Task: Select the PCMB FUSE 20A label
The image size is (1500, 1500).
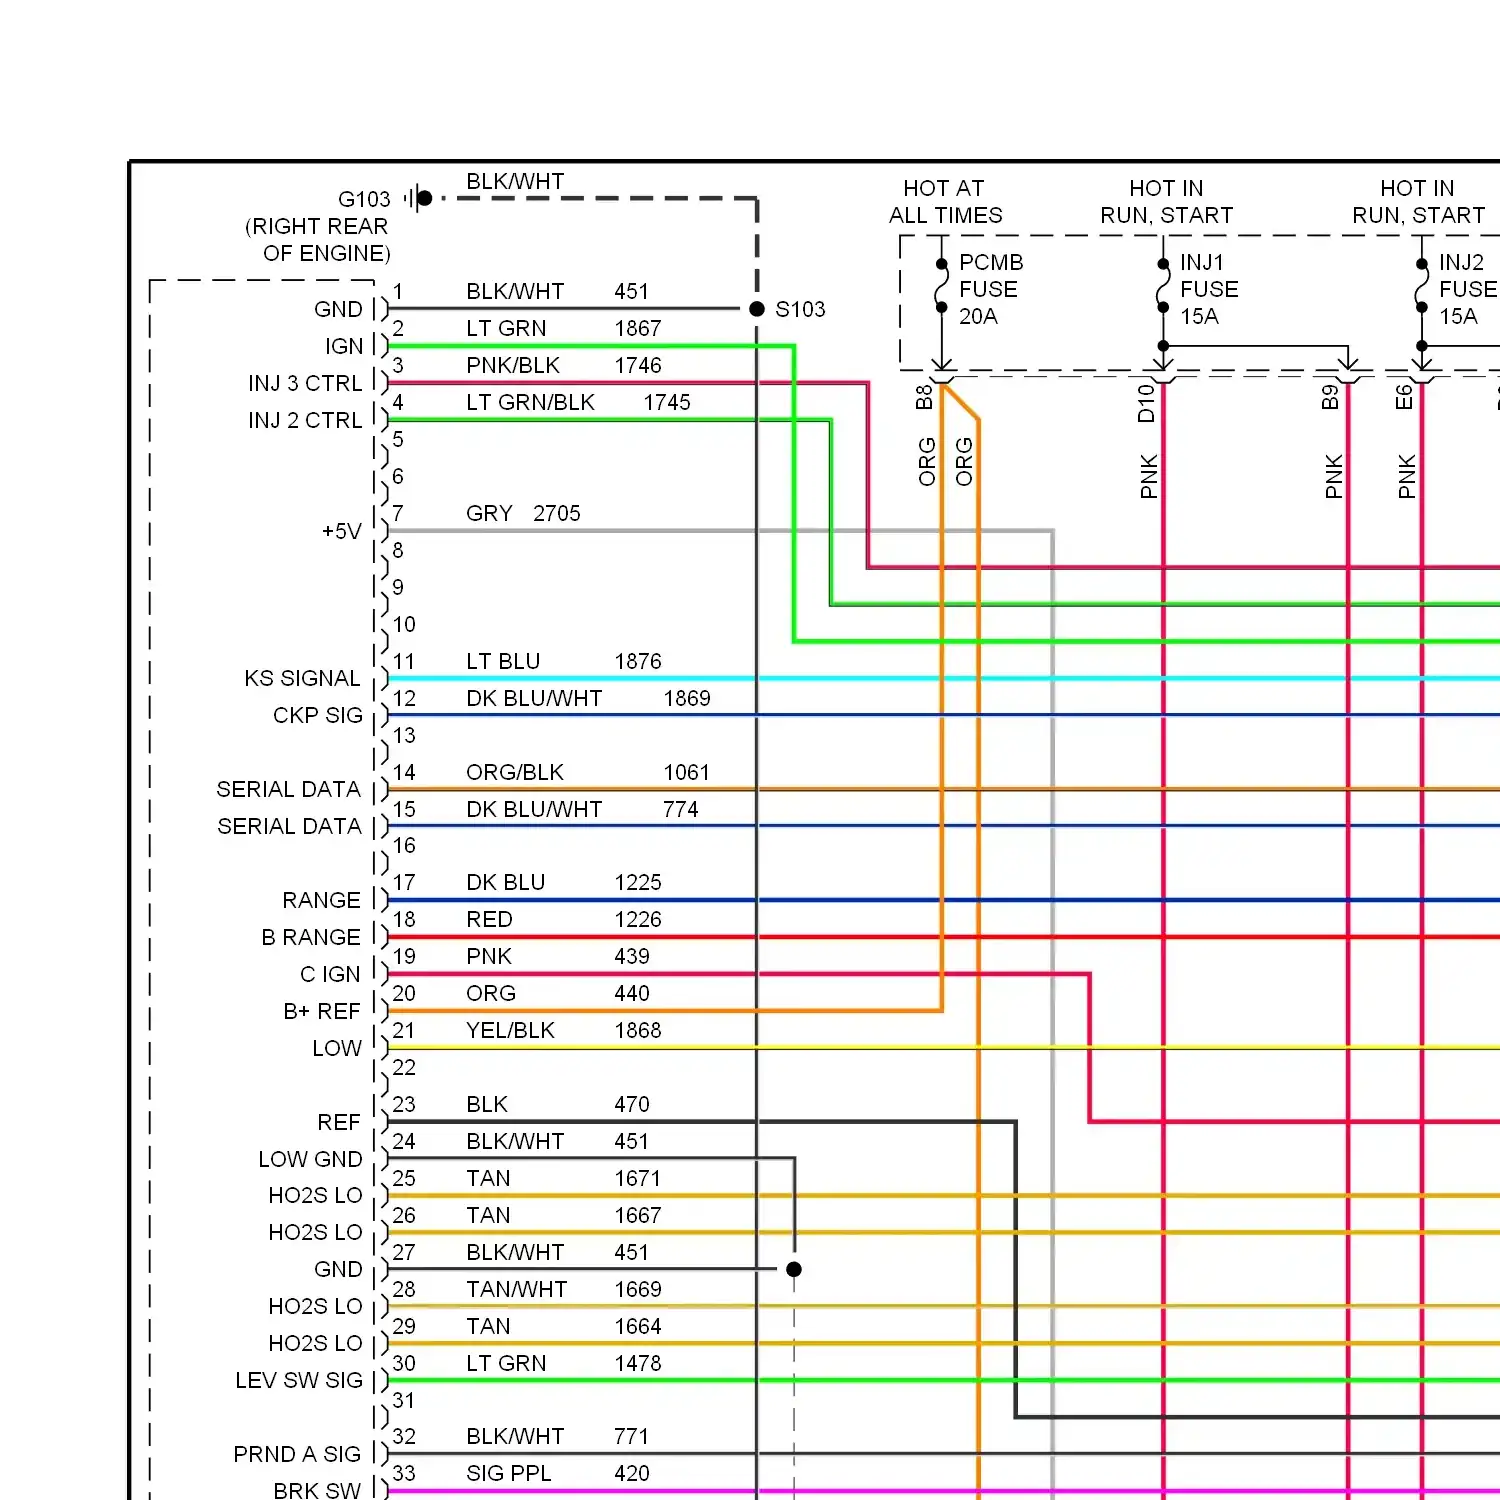Action: pos(991,289)
